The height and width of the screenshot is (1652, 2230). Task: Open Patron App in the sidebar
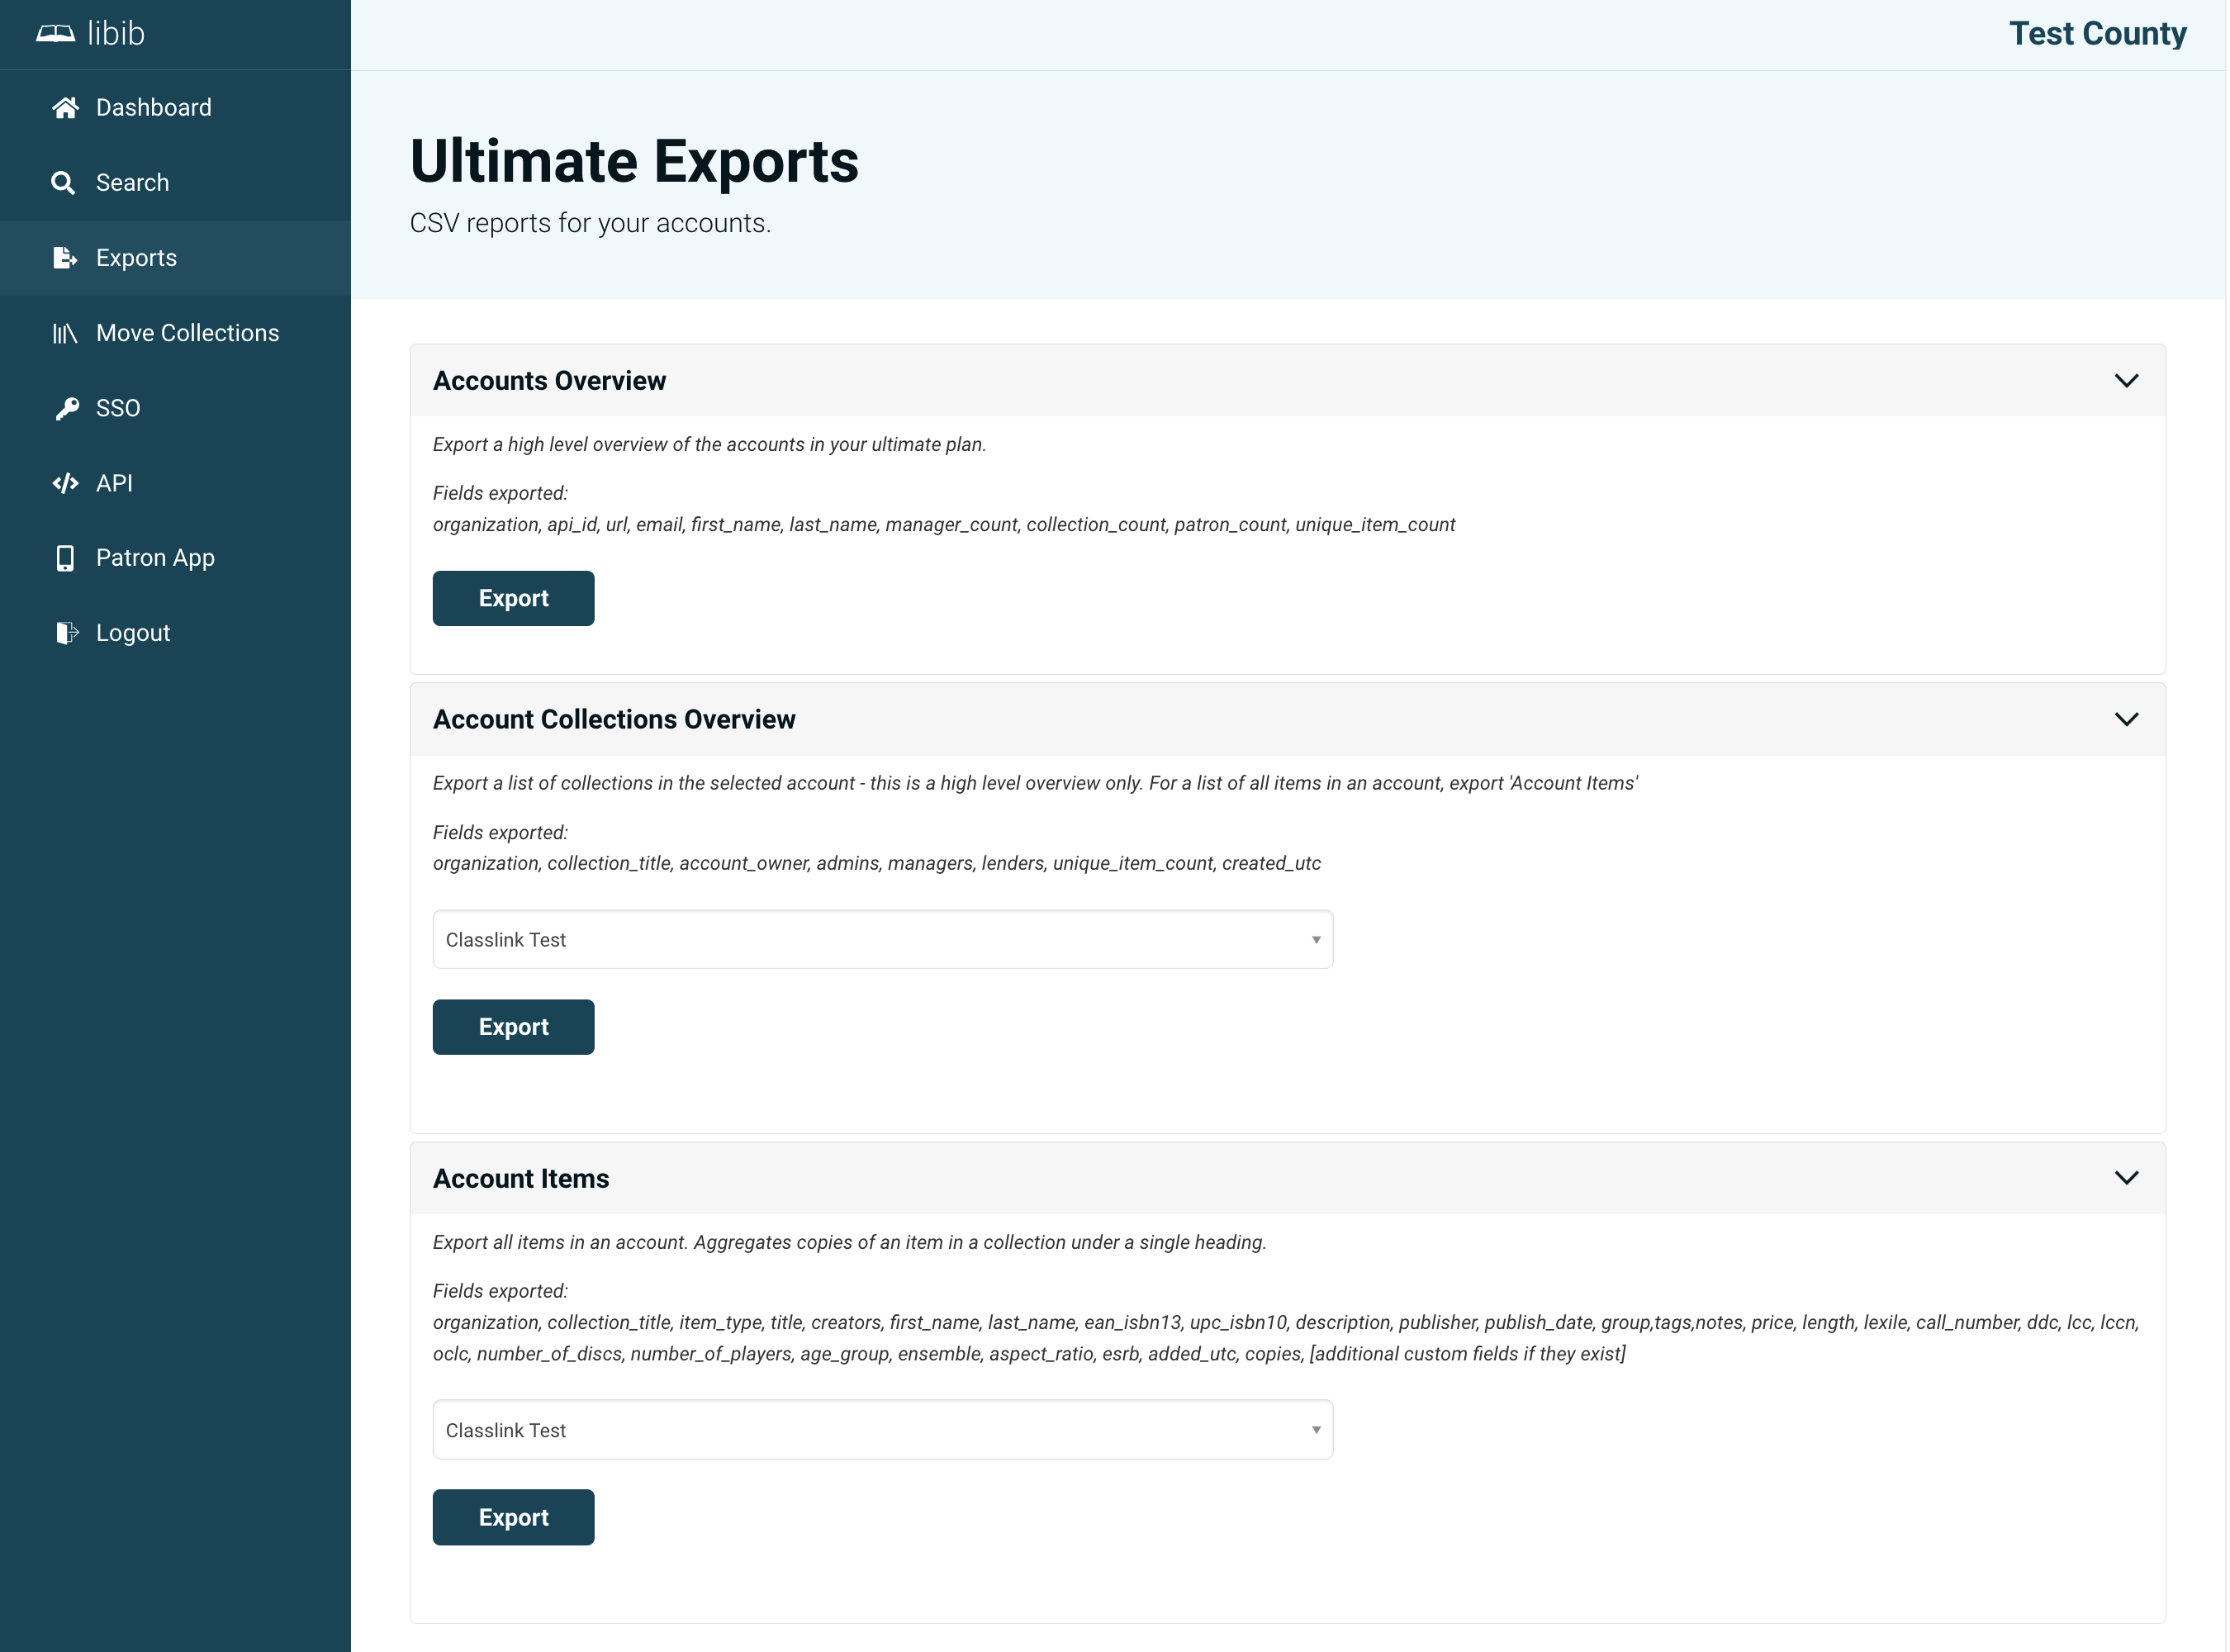point(175,558)
